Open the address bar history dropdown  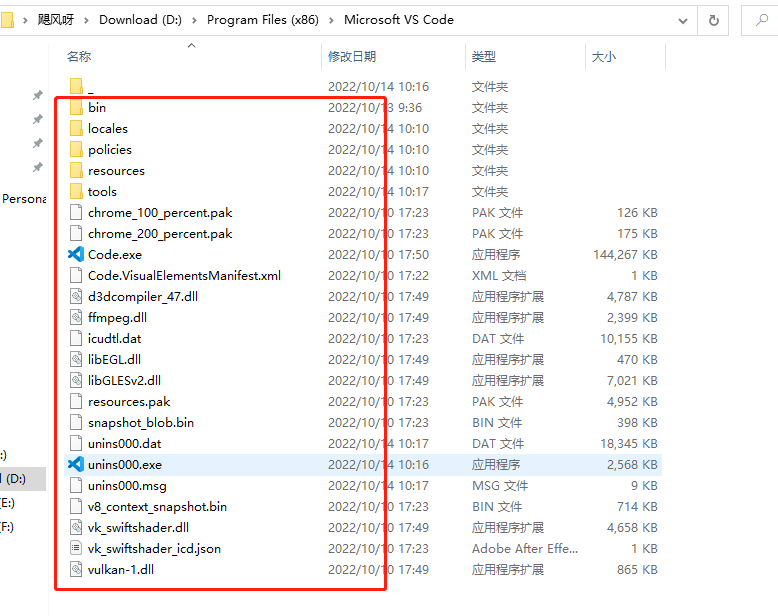point(683,20)
